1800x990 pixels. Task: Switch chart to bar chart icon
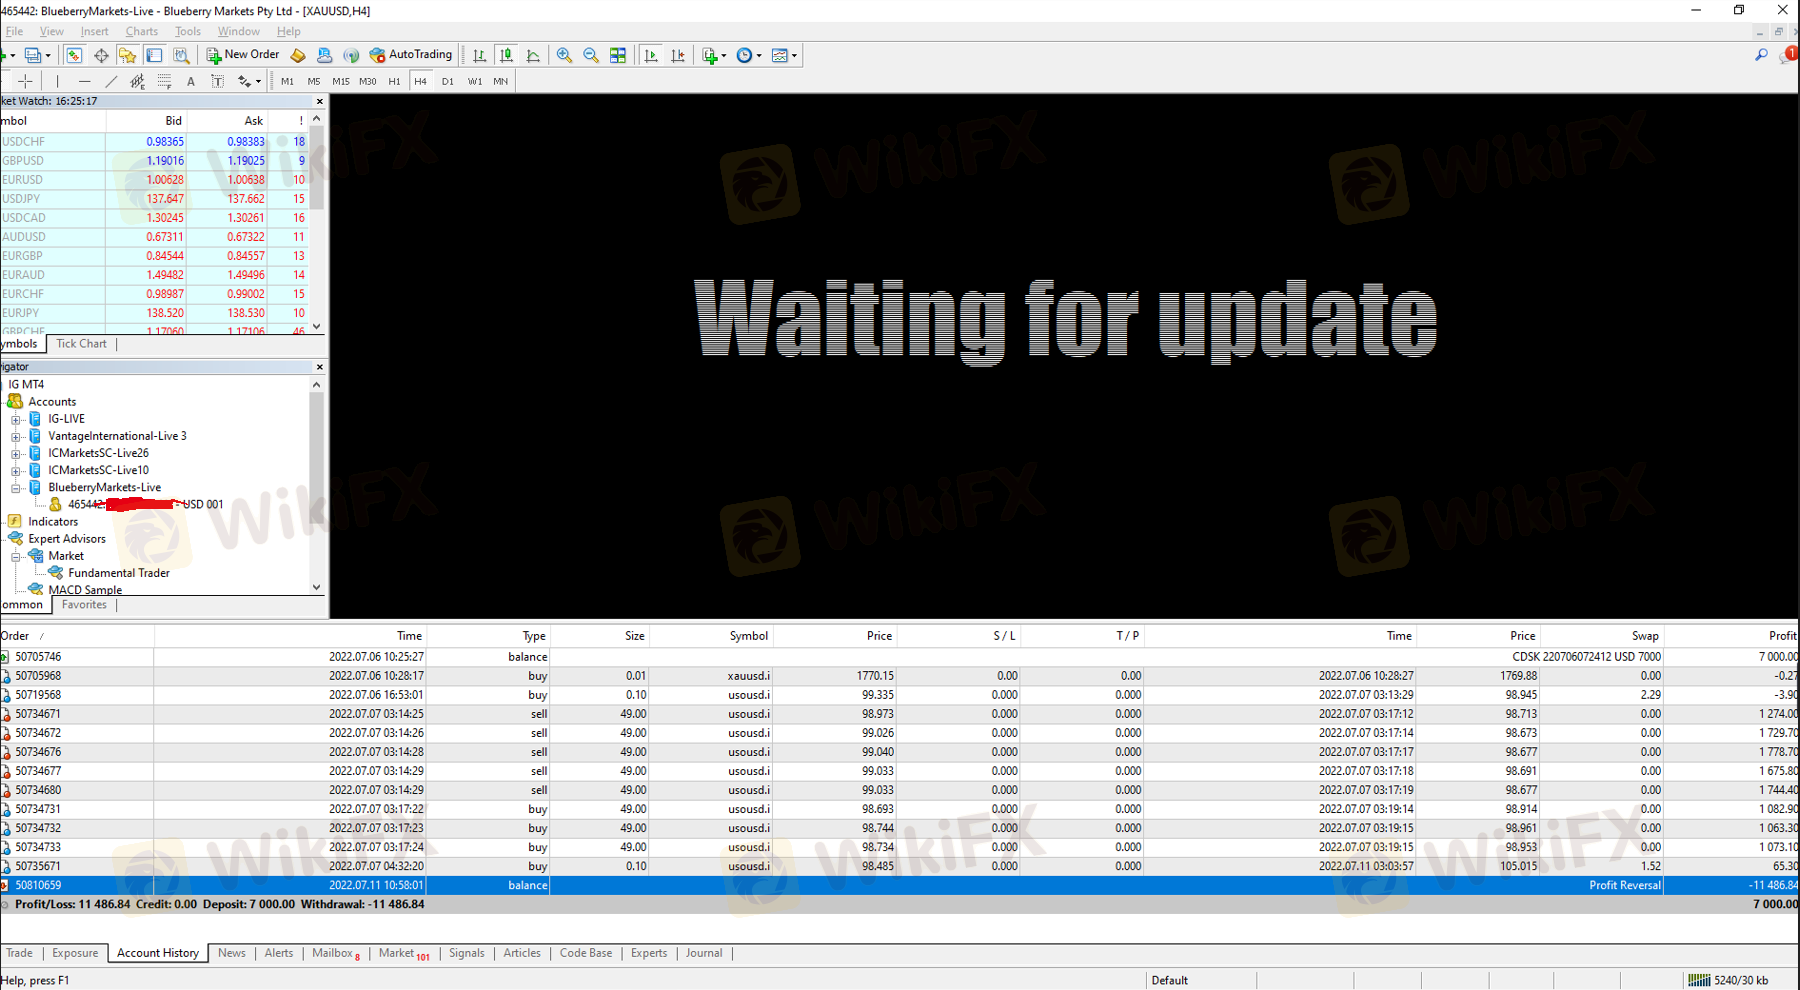pos(480,55)
